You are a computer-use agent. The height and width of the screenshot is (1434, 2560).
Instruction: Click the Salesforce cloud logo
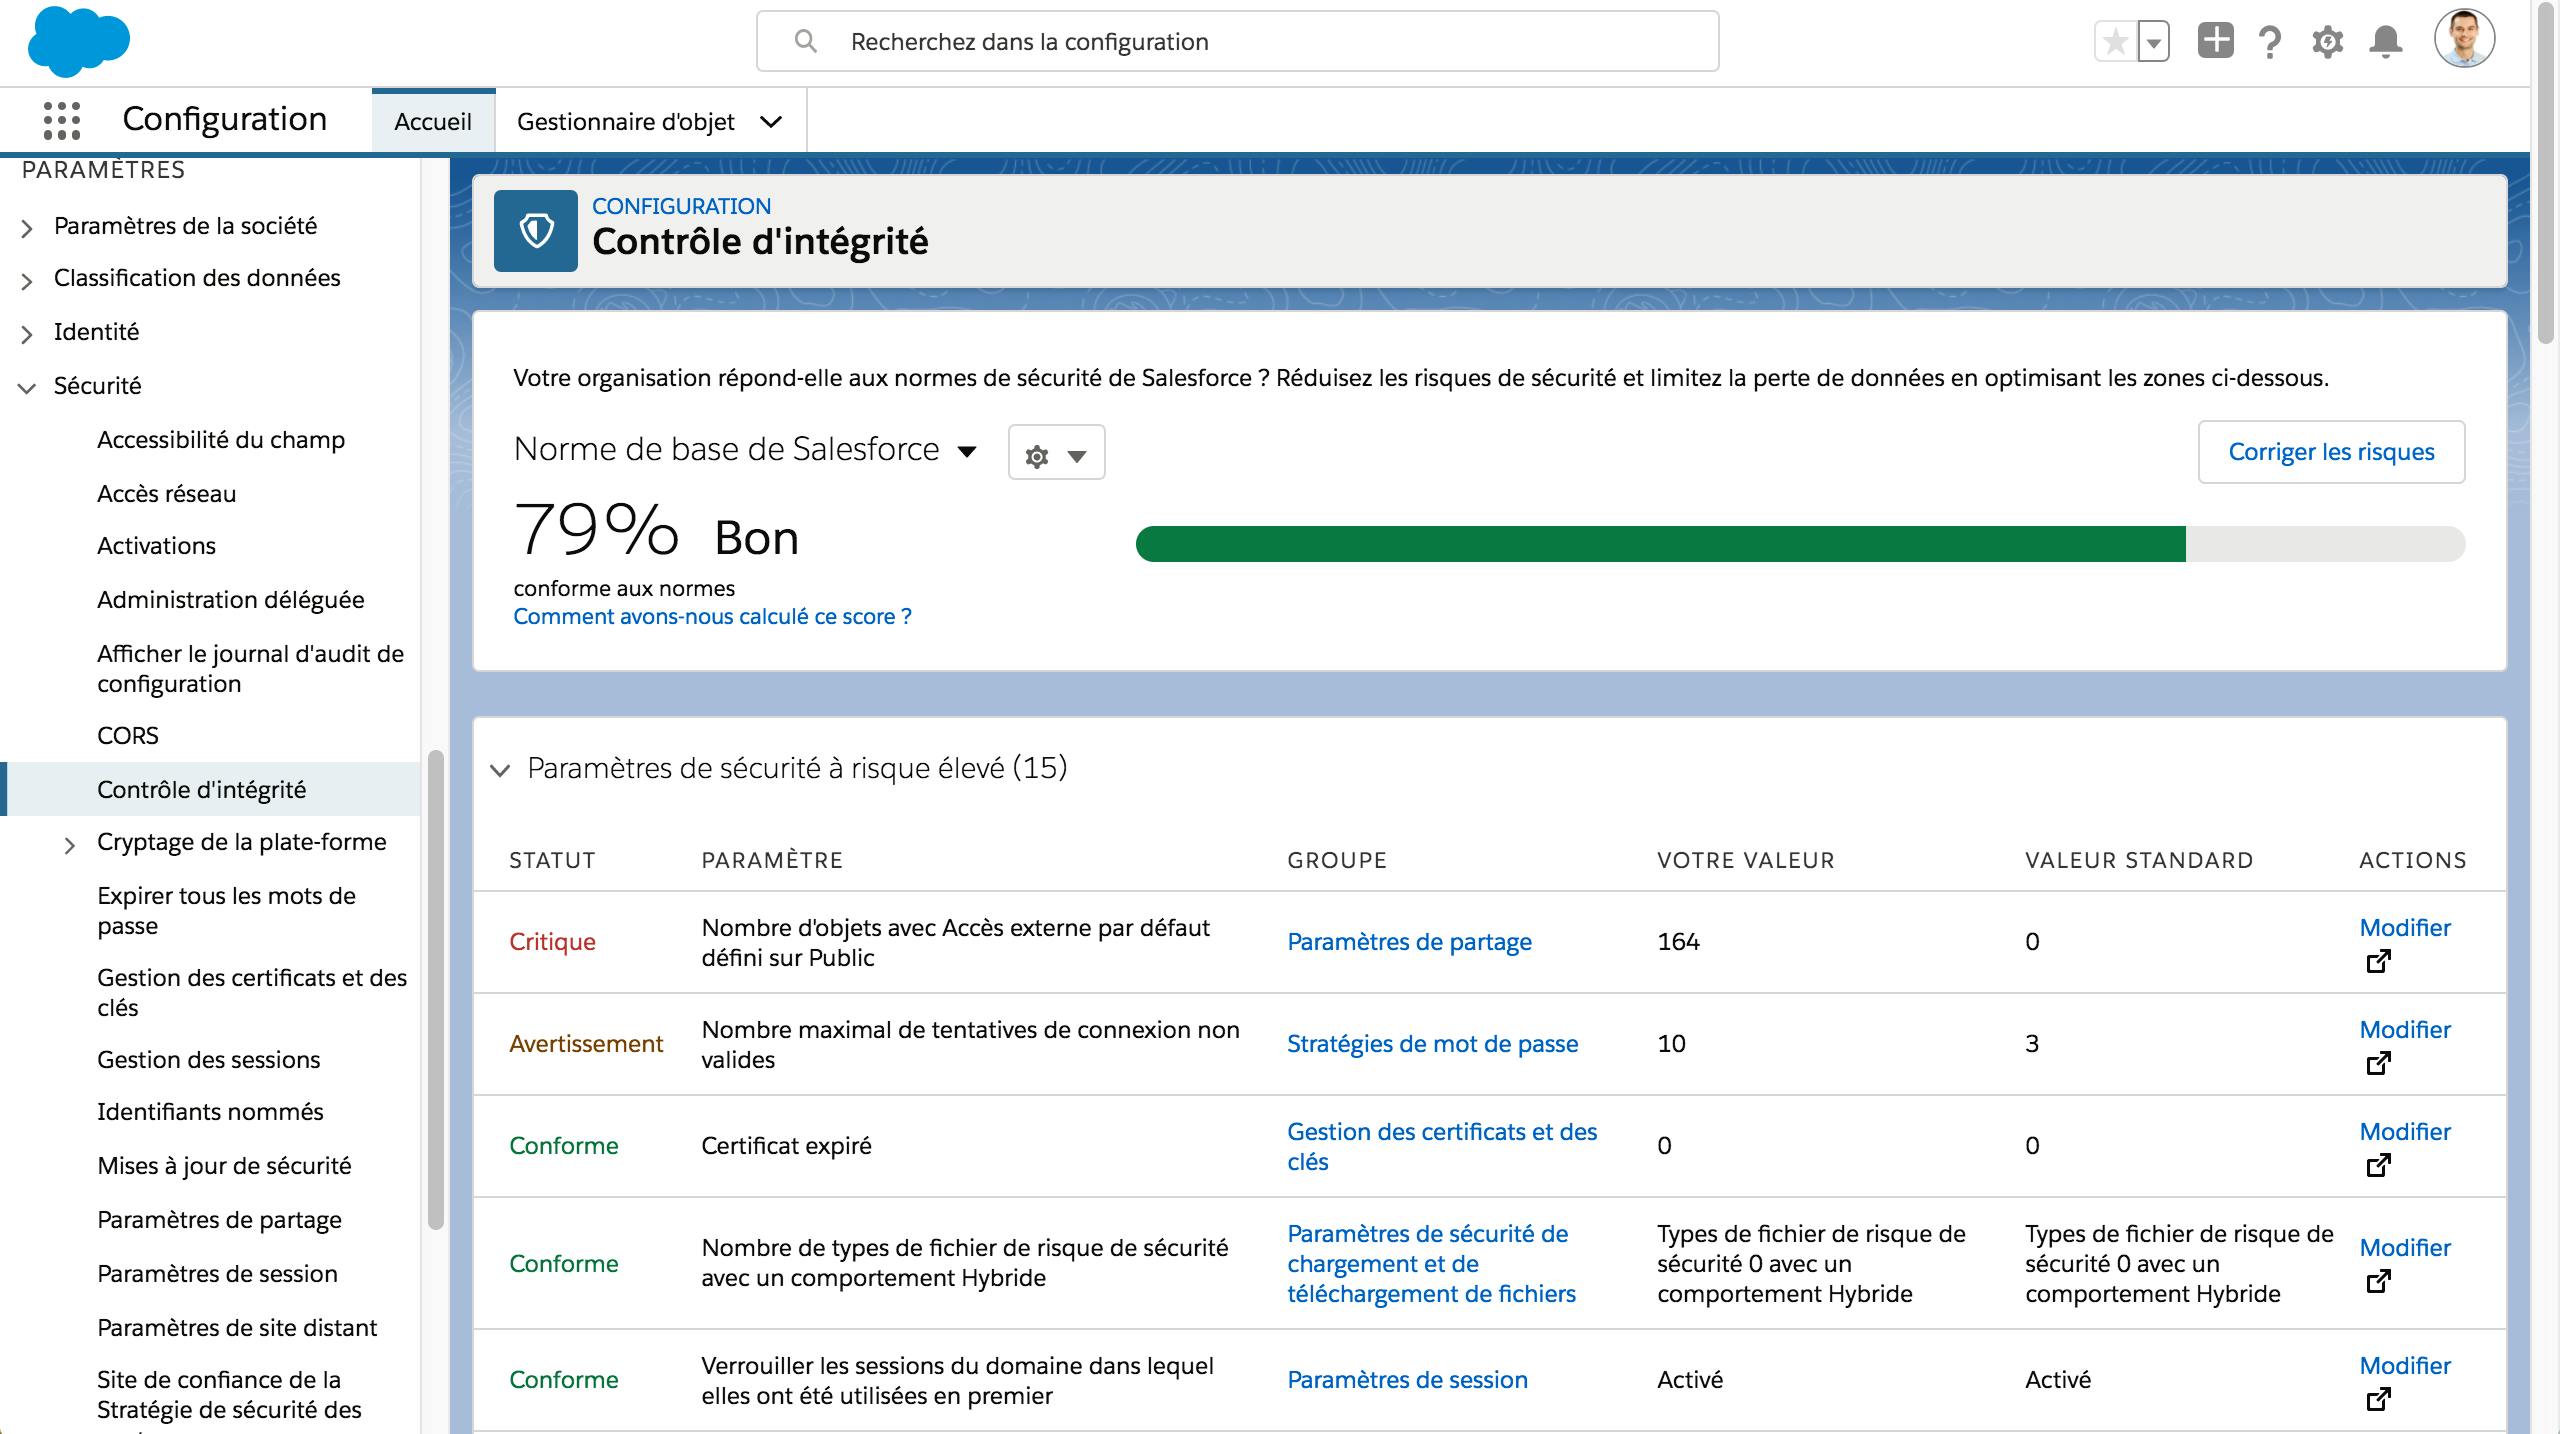[x=78, y=42]
